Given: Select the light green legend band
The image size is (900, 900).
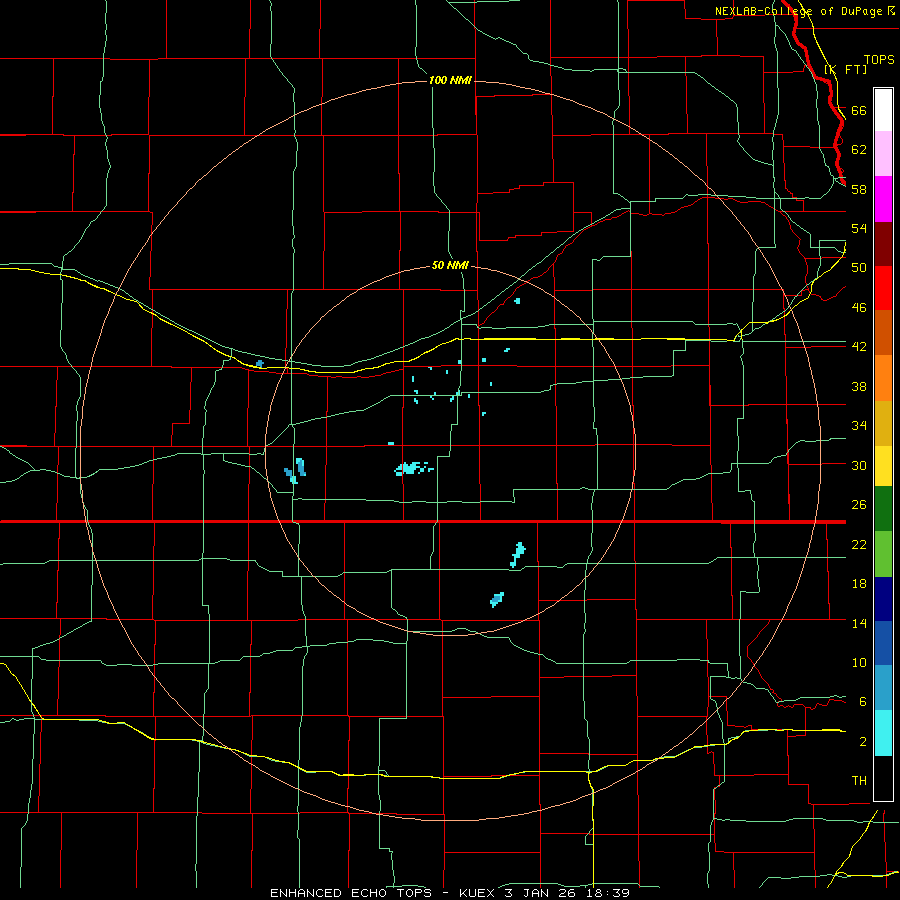Looking at the screenshot, I should pyautogui.click(x=883, y=554).
